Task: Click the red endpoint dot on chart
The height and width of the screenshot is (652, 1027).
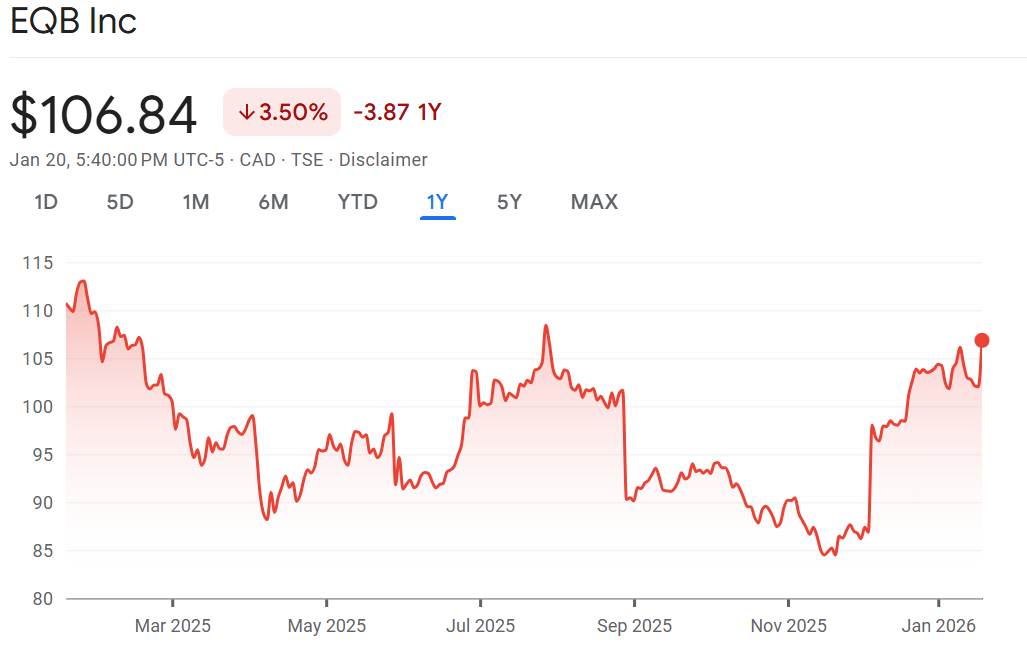Action: coord(982,341)
